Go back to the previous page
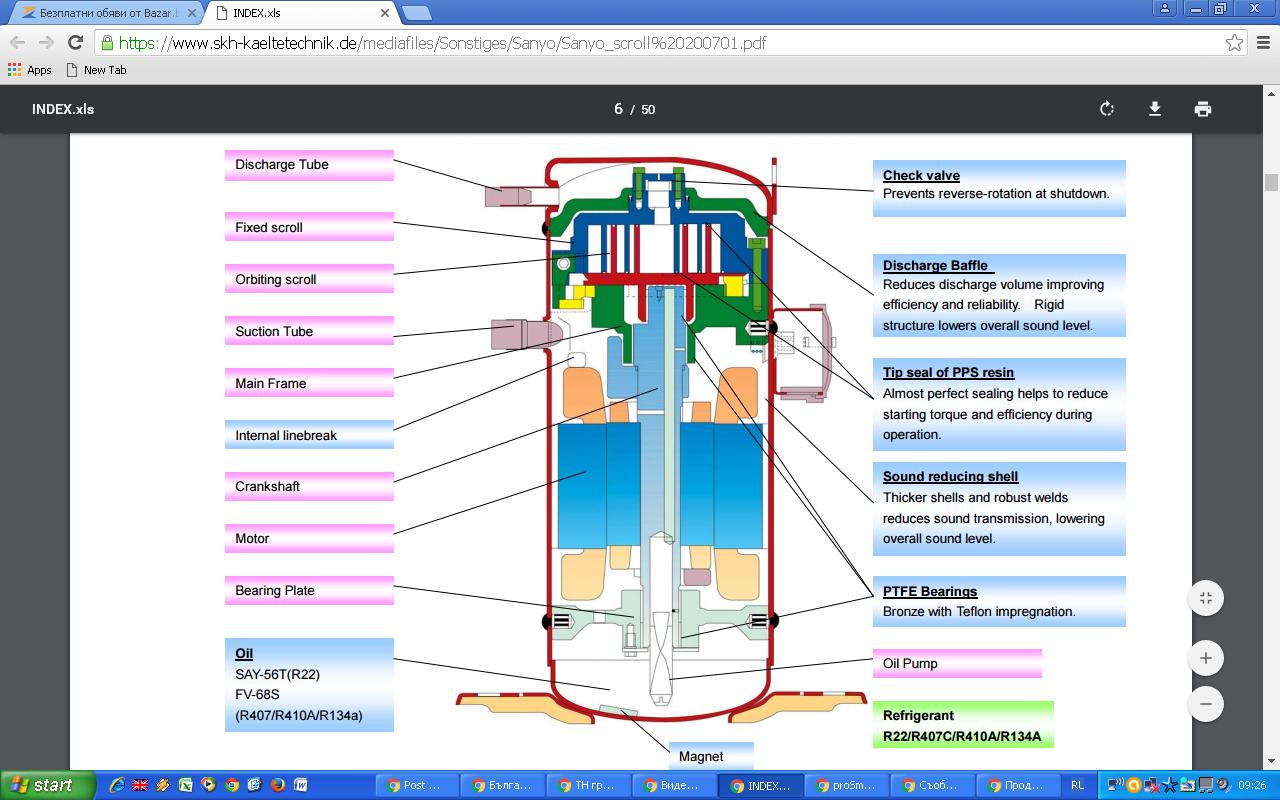Screen dimensions: 1280x800 tap(17, 42)
